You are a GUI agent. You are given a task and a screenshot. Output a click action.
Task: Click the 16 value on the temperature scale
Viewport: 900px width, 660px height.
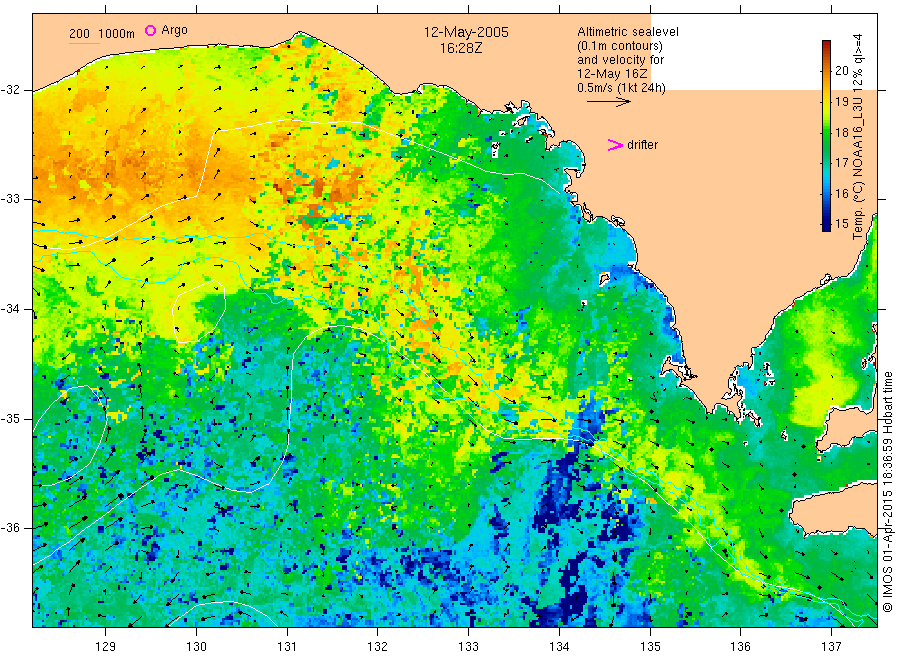coord(841,193)
